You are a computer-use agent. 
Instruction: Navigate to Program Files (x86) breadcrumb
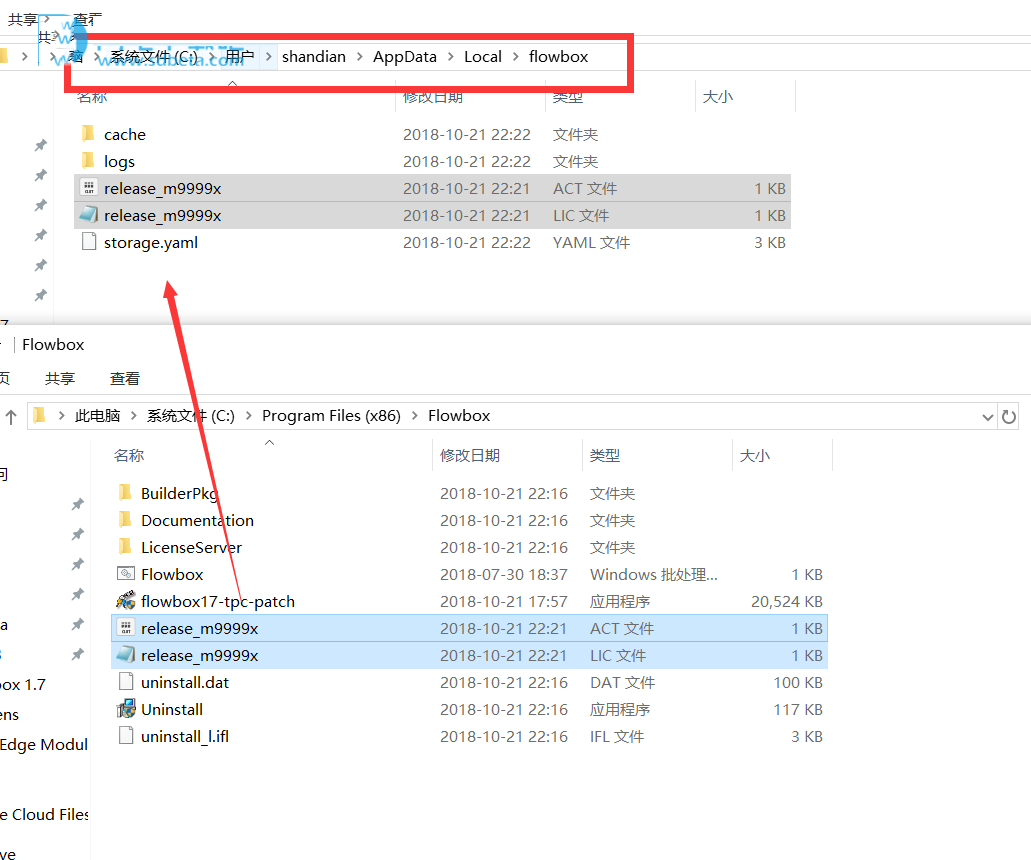click(331, 416)
